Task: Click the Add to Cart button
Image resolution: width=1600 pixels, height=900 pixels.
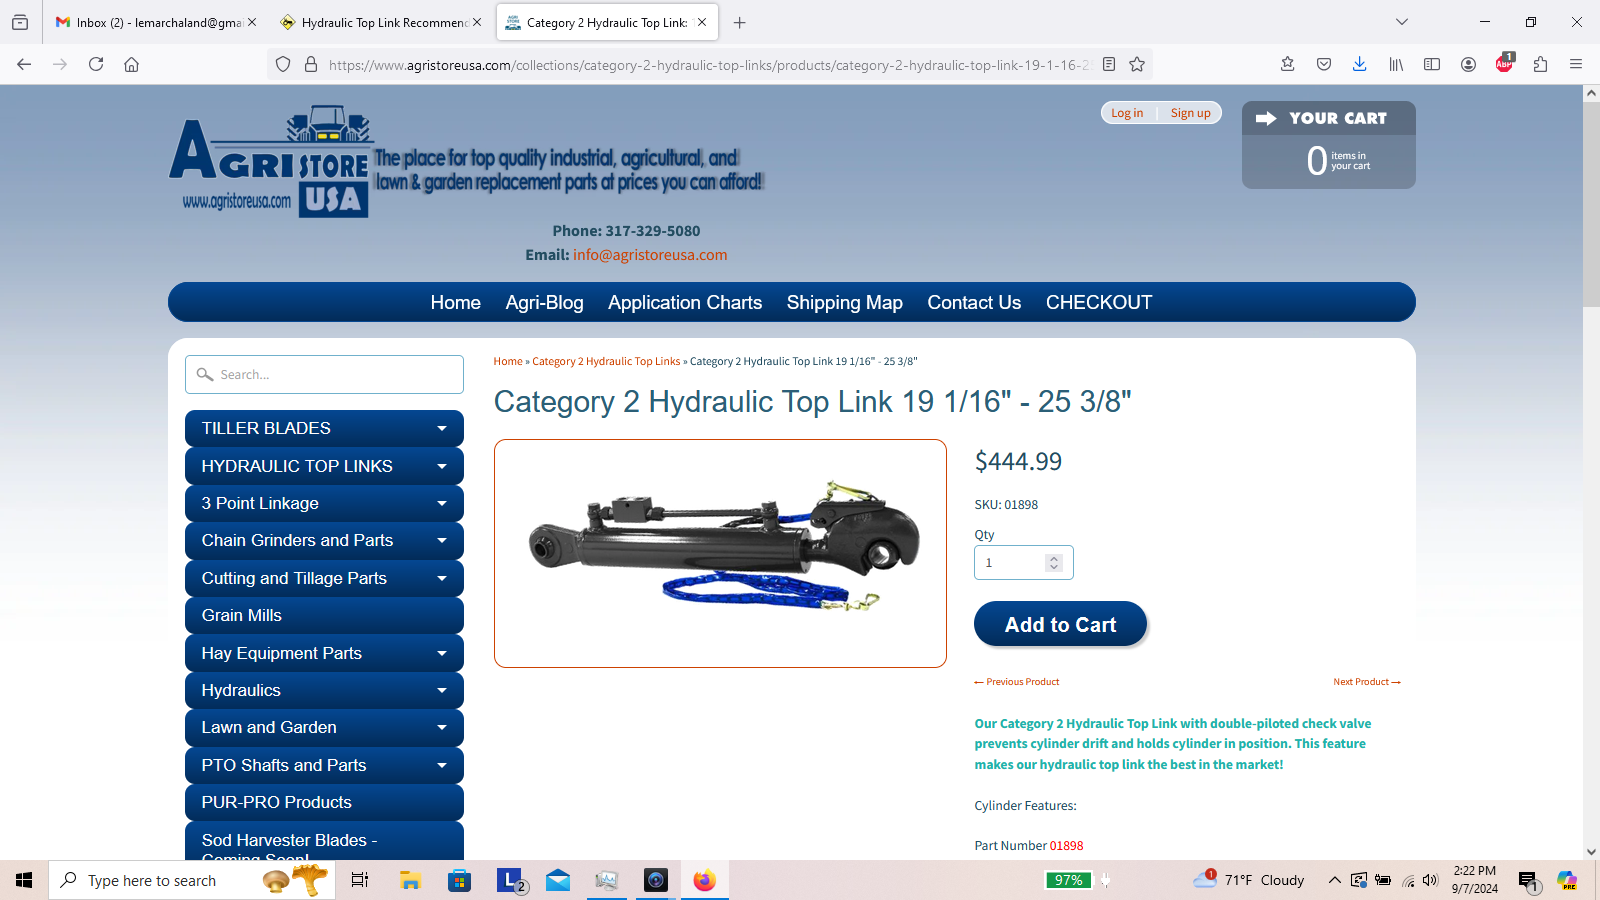Action: click(1060, 624)
